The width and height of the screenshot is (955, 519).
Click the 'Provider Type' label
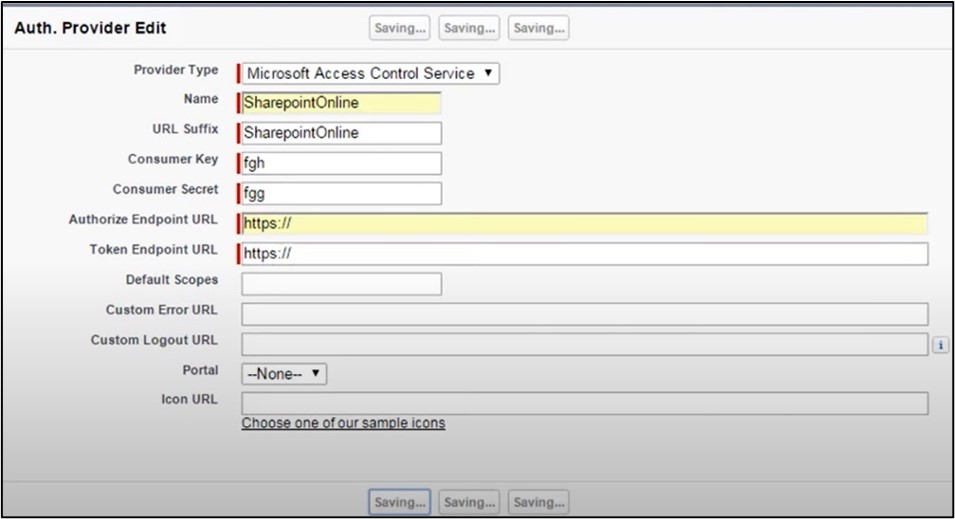click(176, 70)
